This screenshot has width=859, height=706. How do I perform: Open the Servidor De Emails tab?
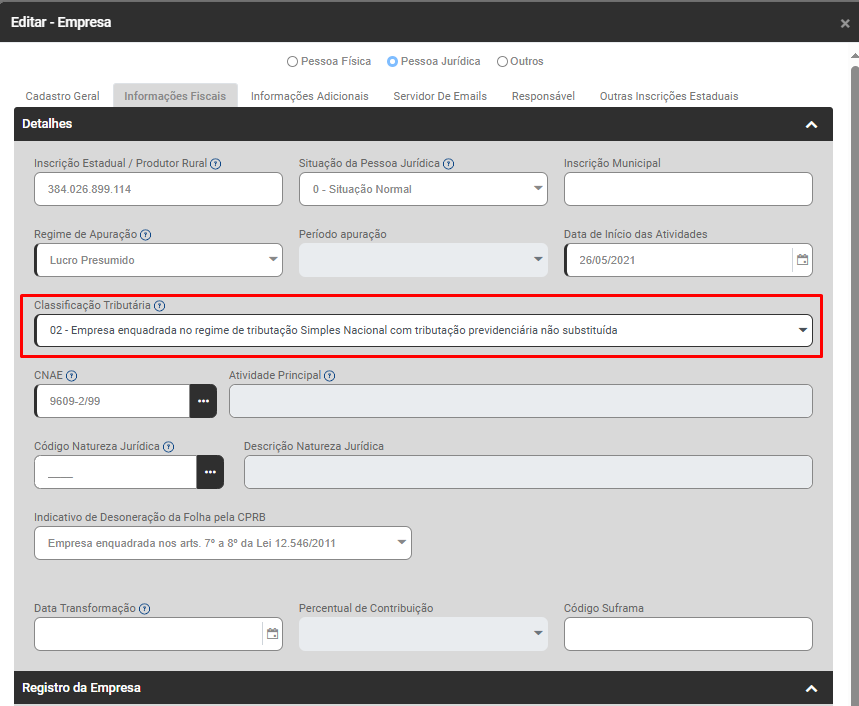[440, 97]
